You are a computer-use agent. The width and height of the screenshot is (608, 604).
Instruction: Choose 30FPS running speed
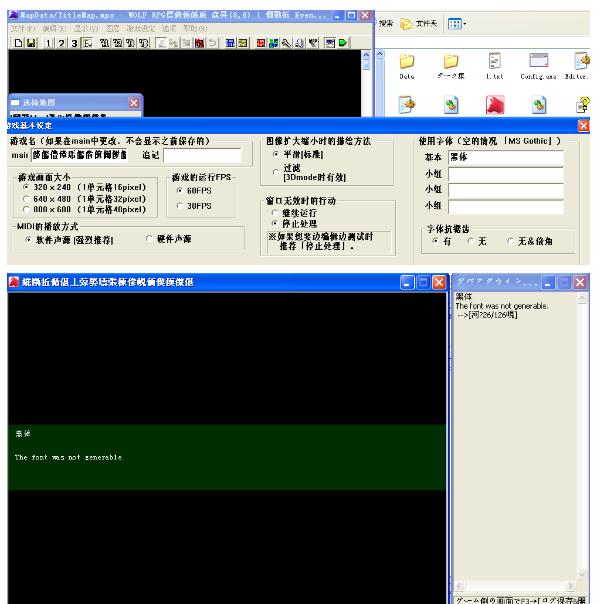[x=180, y=206]
